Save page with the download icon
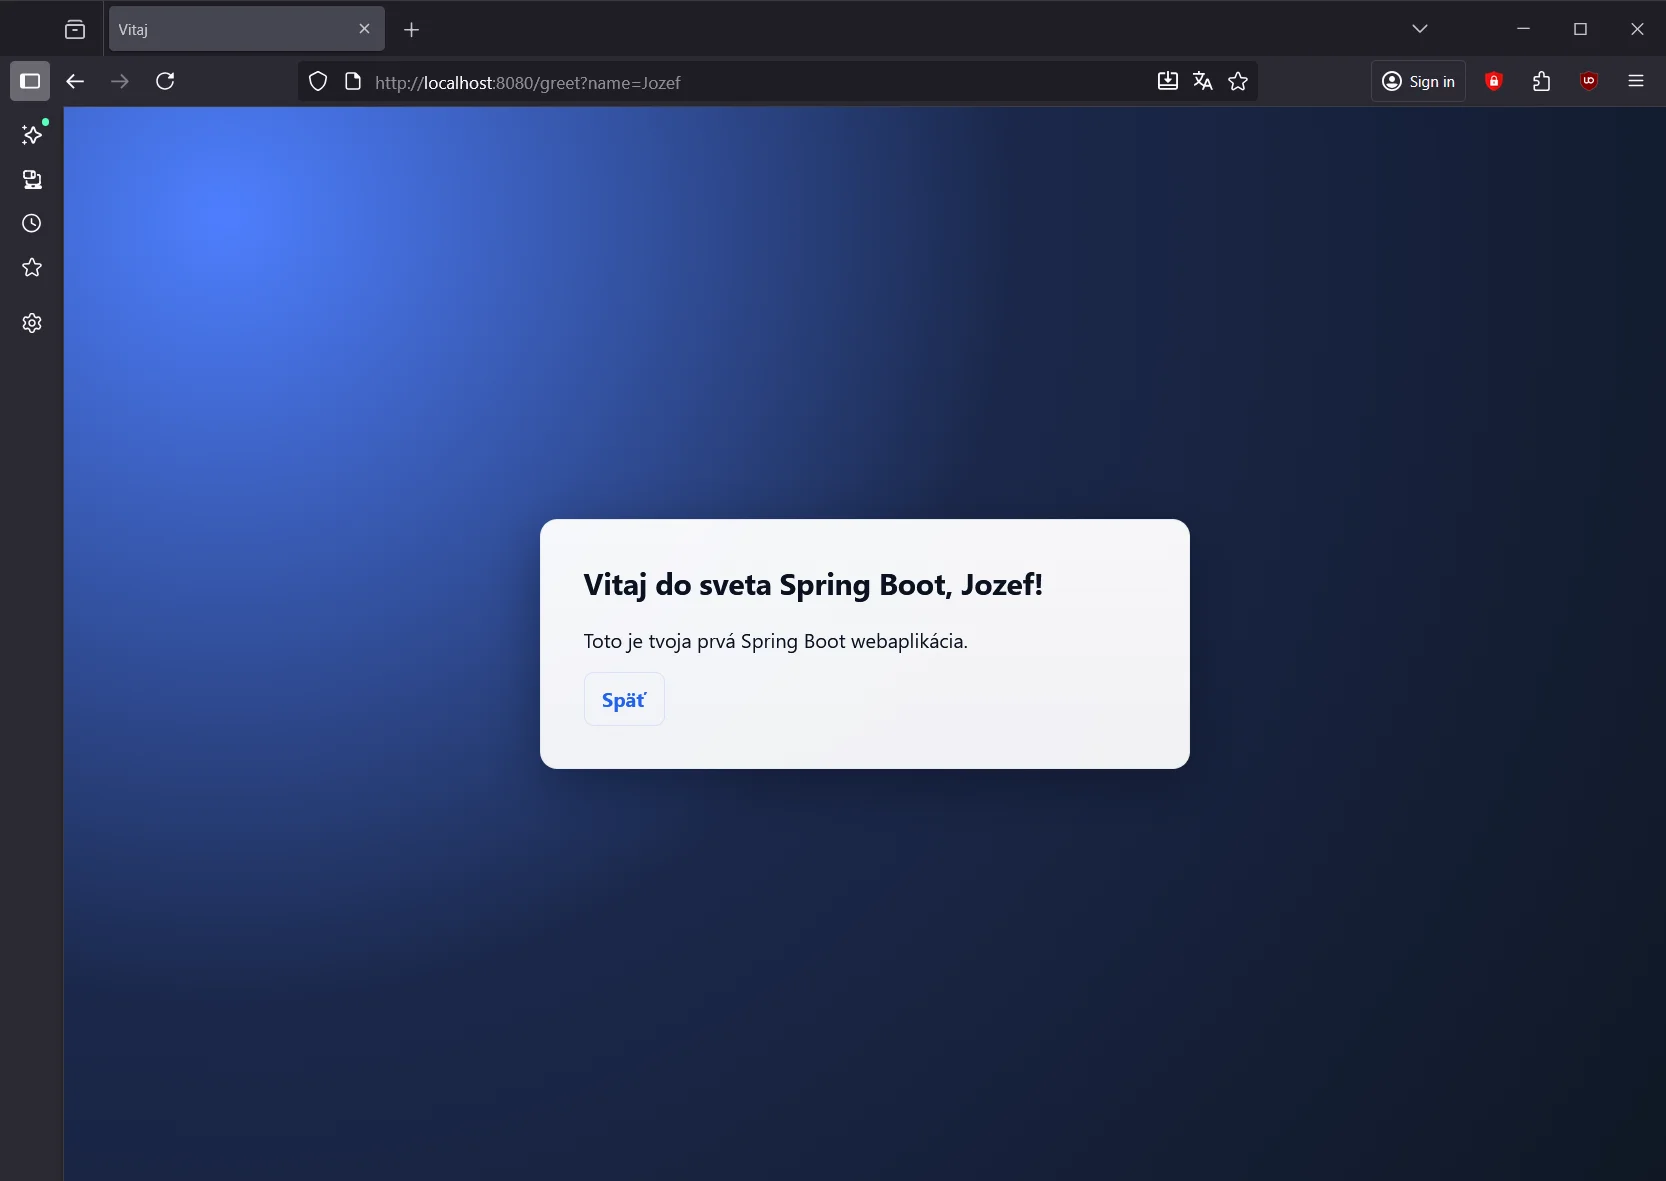This screenshot has height=1181, width=1666. [x=1167, y=82]
